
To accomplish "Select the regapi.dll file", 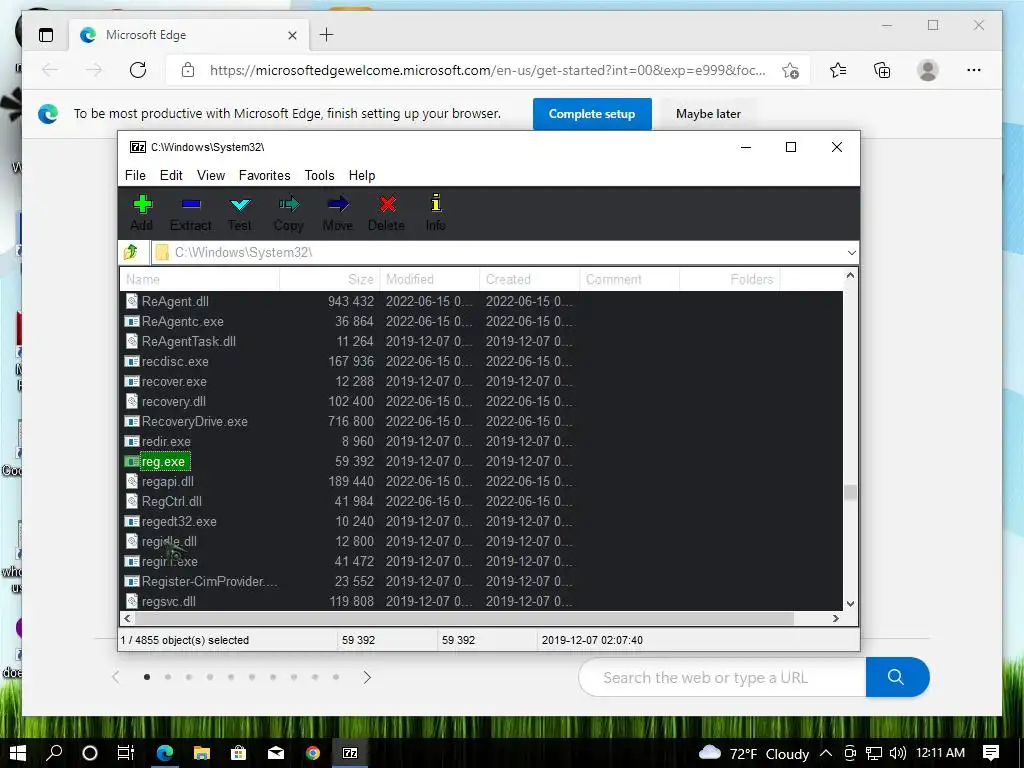I will click(x=168, y=482).
